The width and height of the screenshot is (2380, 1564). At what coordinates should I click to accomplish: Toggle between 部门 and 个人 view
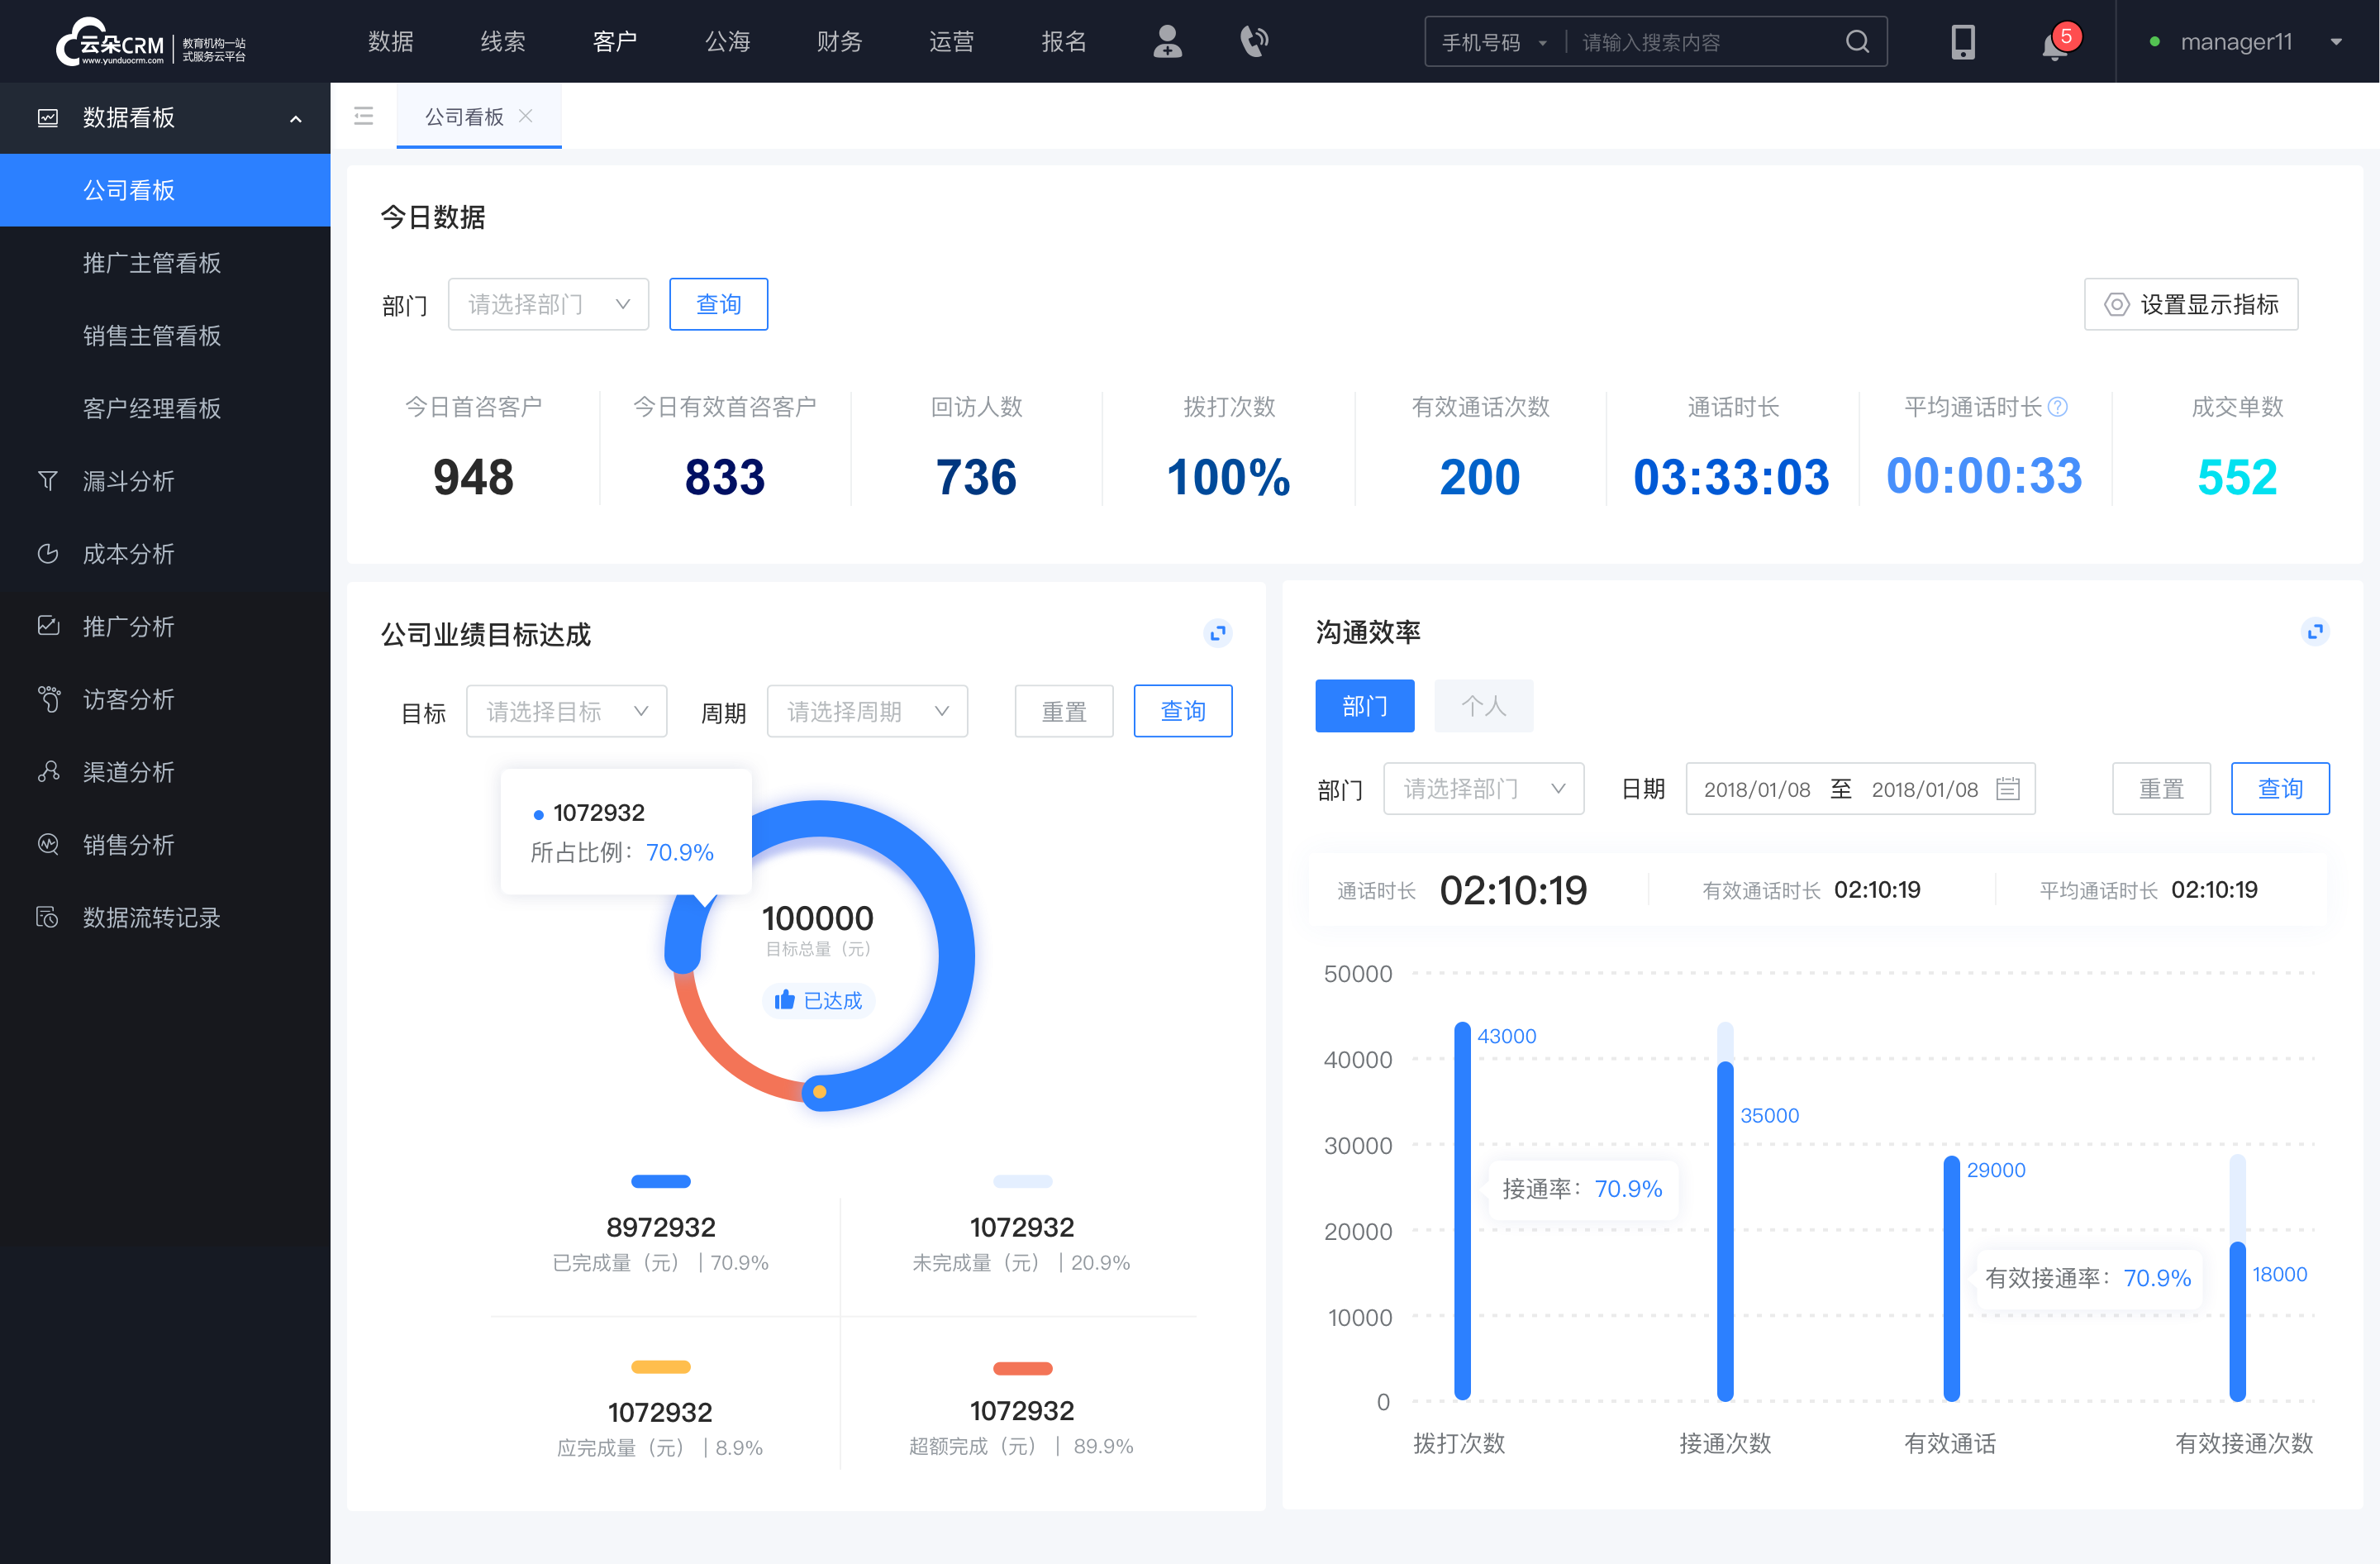[x=1478, y=705]
